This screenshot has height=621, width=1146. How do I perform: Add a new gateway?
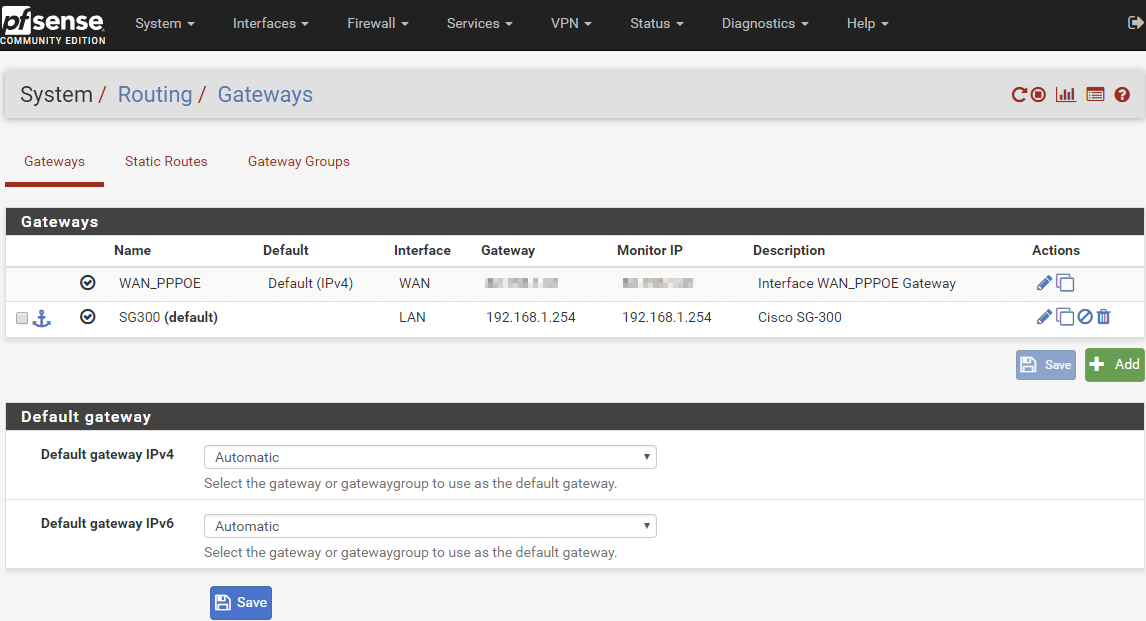[1113, 364]
